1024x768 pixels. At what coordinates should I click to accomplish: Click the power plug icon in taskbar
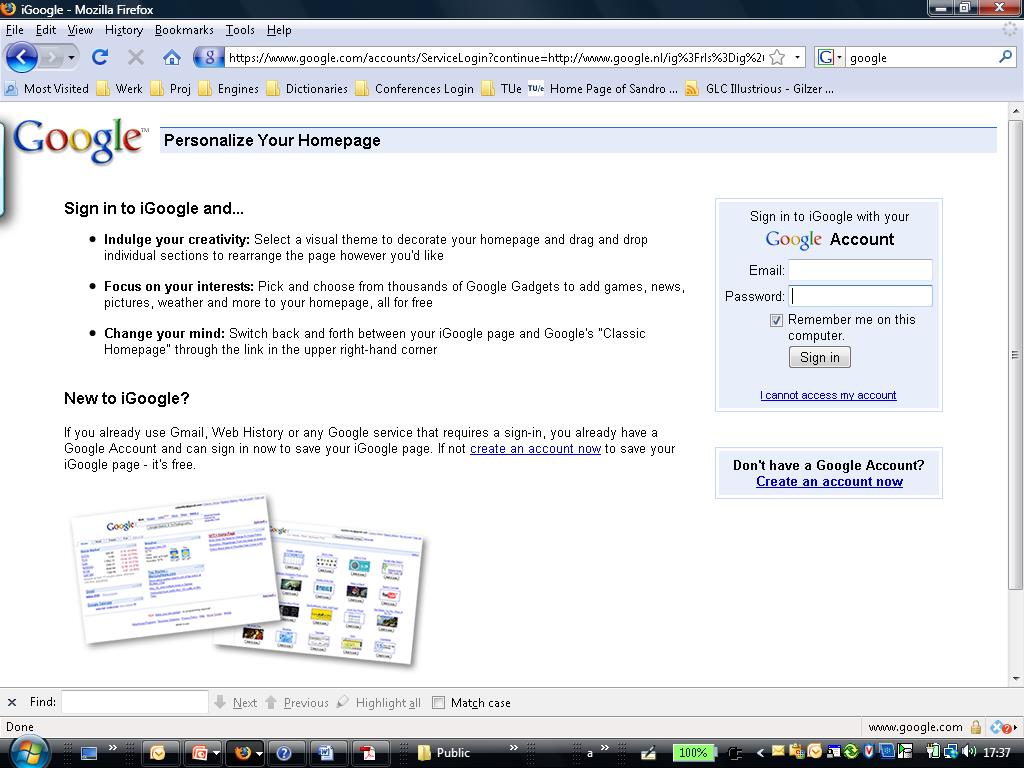734,753
